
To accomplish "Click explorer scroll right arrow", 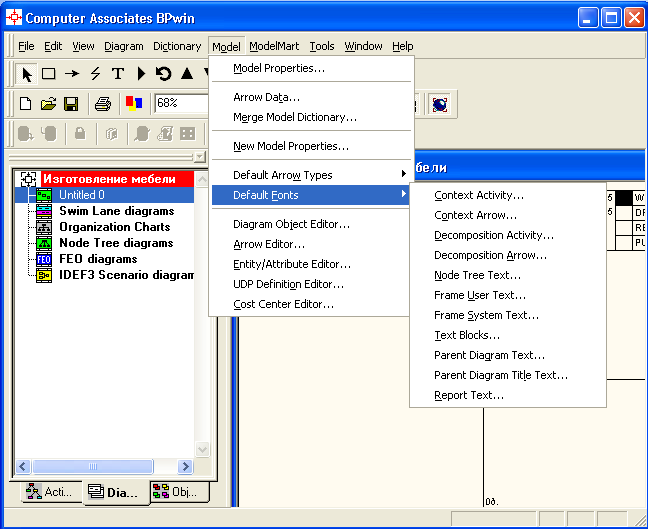I will 186,467.
